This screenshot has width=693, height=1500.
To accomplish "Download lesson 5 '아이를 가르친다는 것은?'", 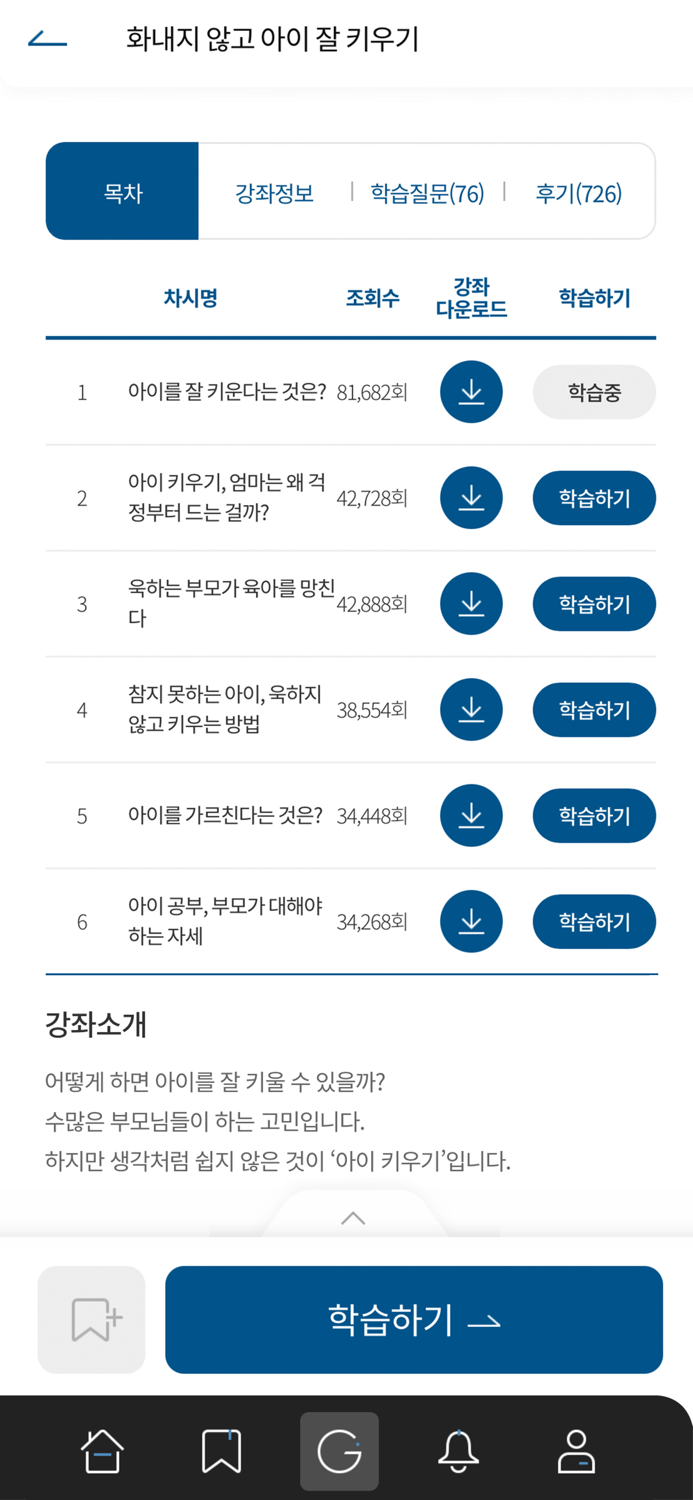I will tap(471, 815).
